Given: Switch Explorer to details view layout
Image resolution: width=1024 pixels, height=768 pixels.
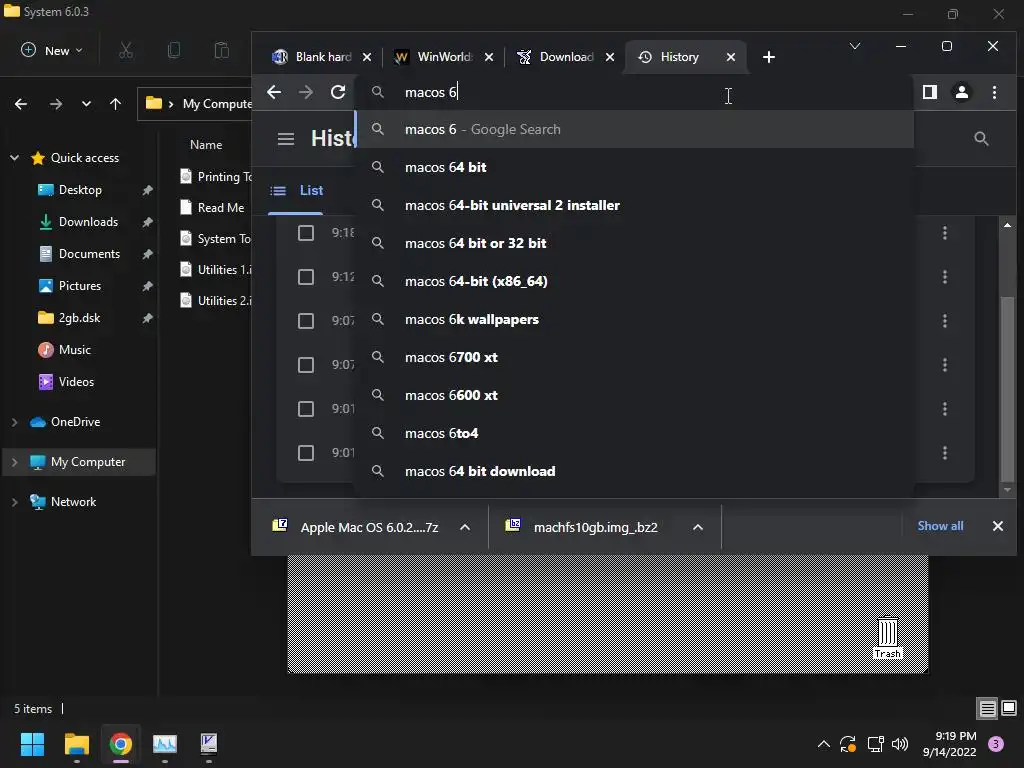Looking at the screenshot, I should point(987,708).
